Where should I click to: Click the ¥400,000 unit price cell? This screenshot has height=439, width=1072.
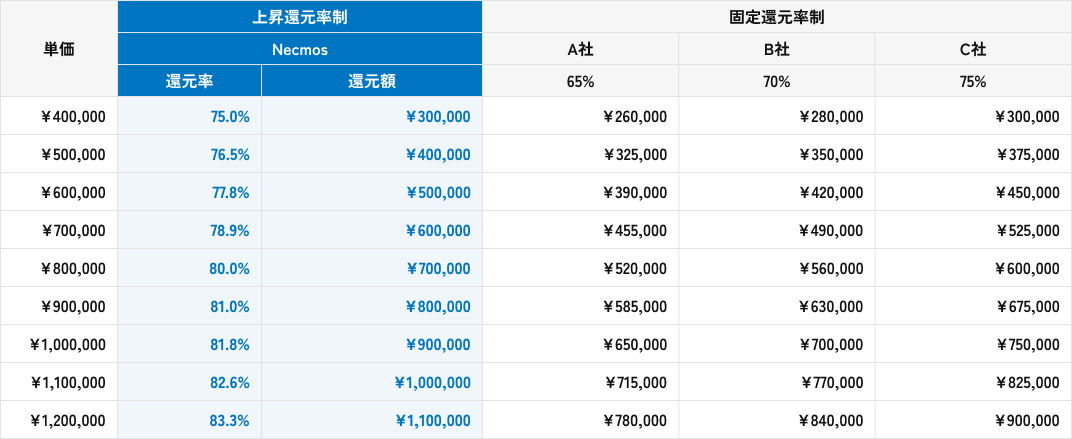pos(73,117)
